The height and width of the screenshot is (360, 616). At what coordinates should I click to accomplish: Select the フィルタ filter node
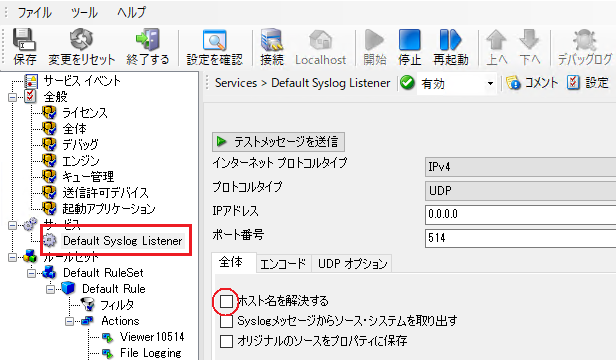[x=117, y=305]
